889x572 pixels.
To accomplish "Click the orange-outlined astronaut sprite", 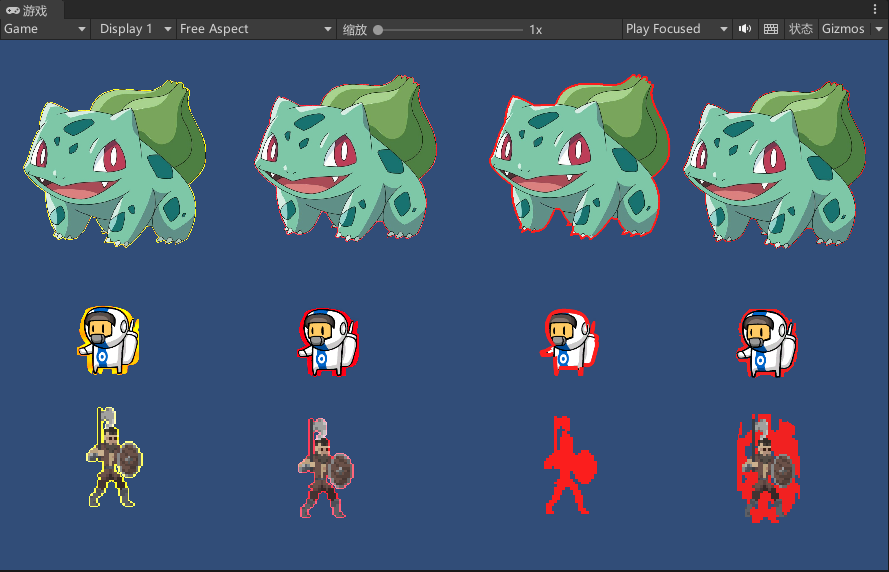I will pyautogui.click(x=108, y=341).
